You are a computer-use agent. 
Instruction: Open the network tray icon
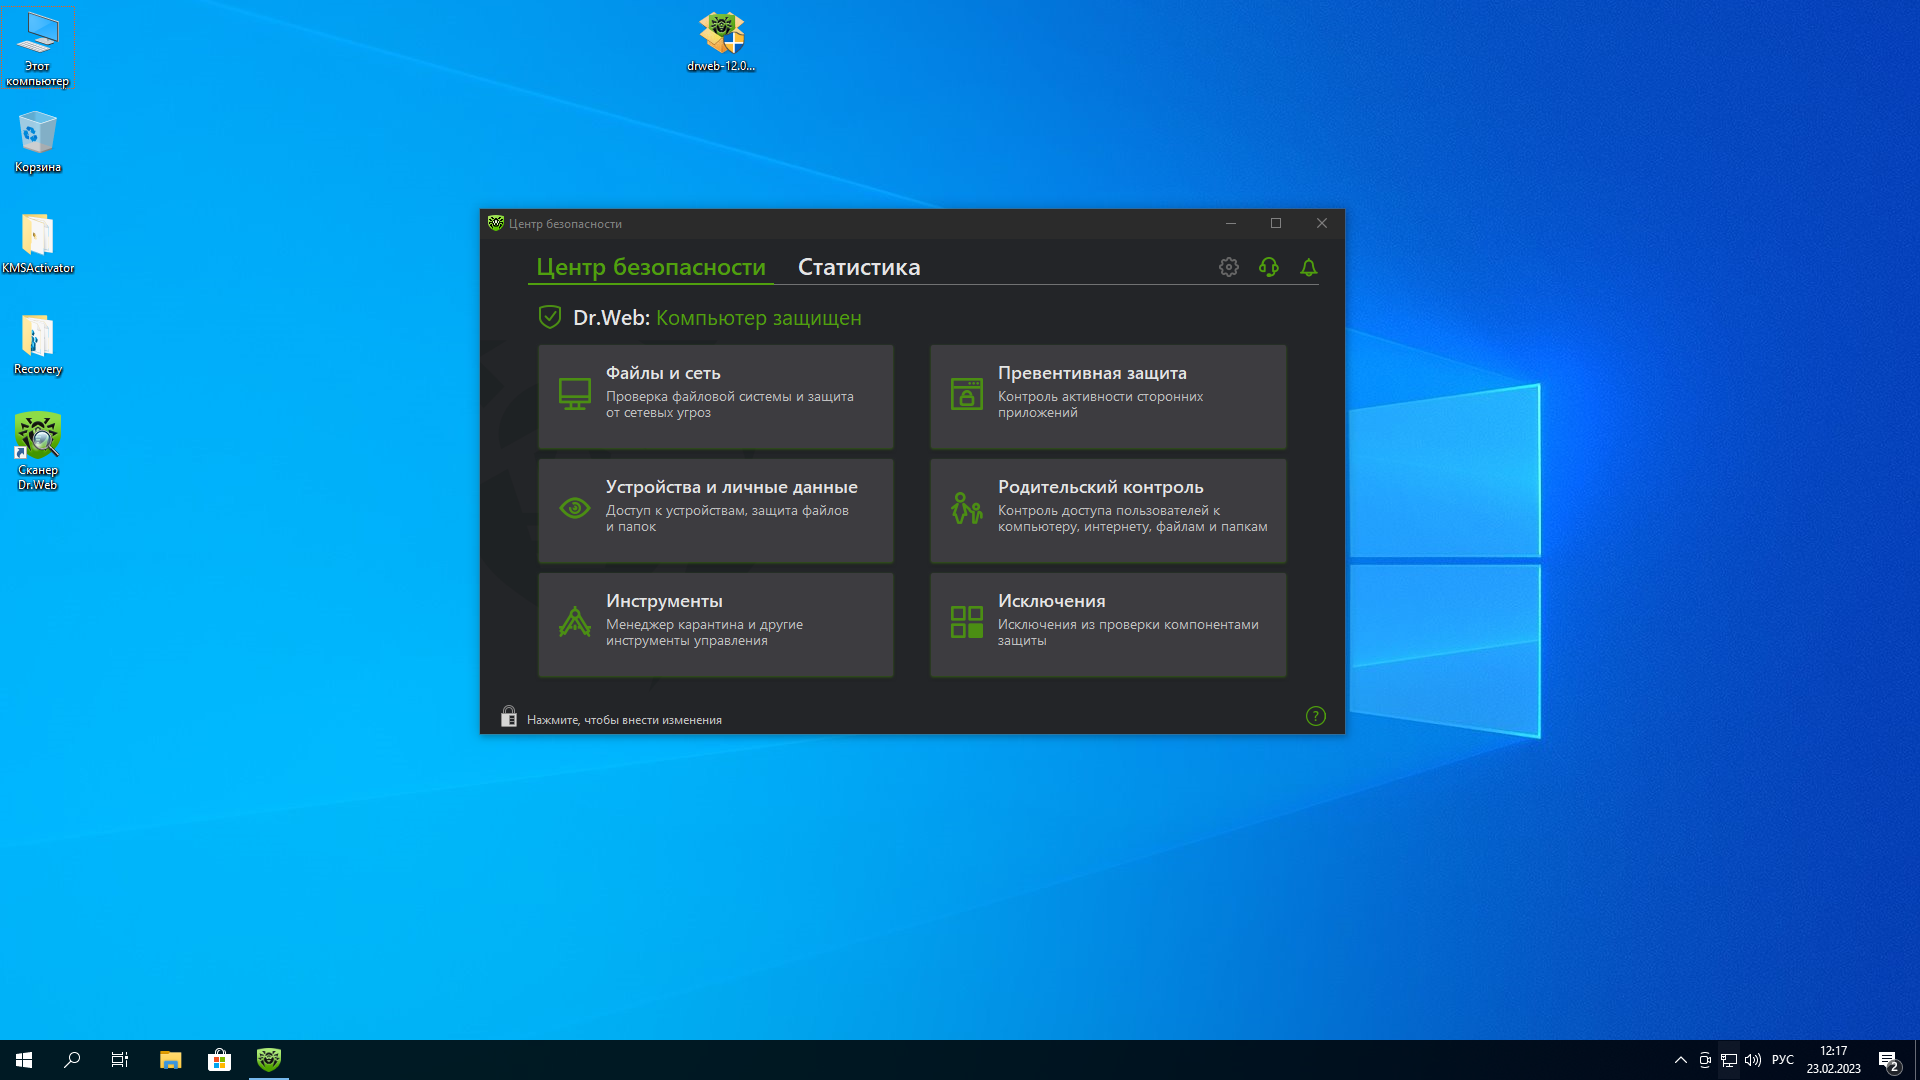(1729, 1060)
